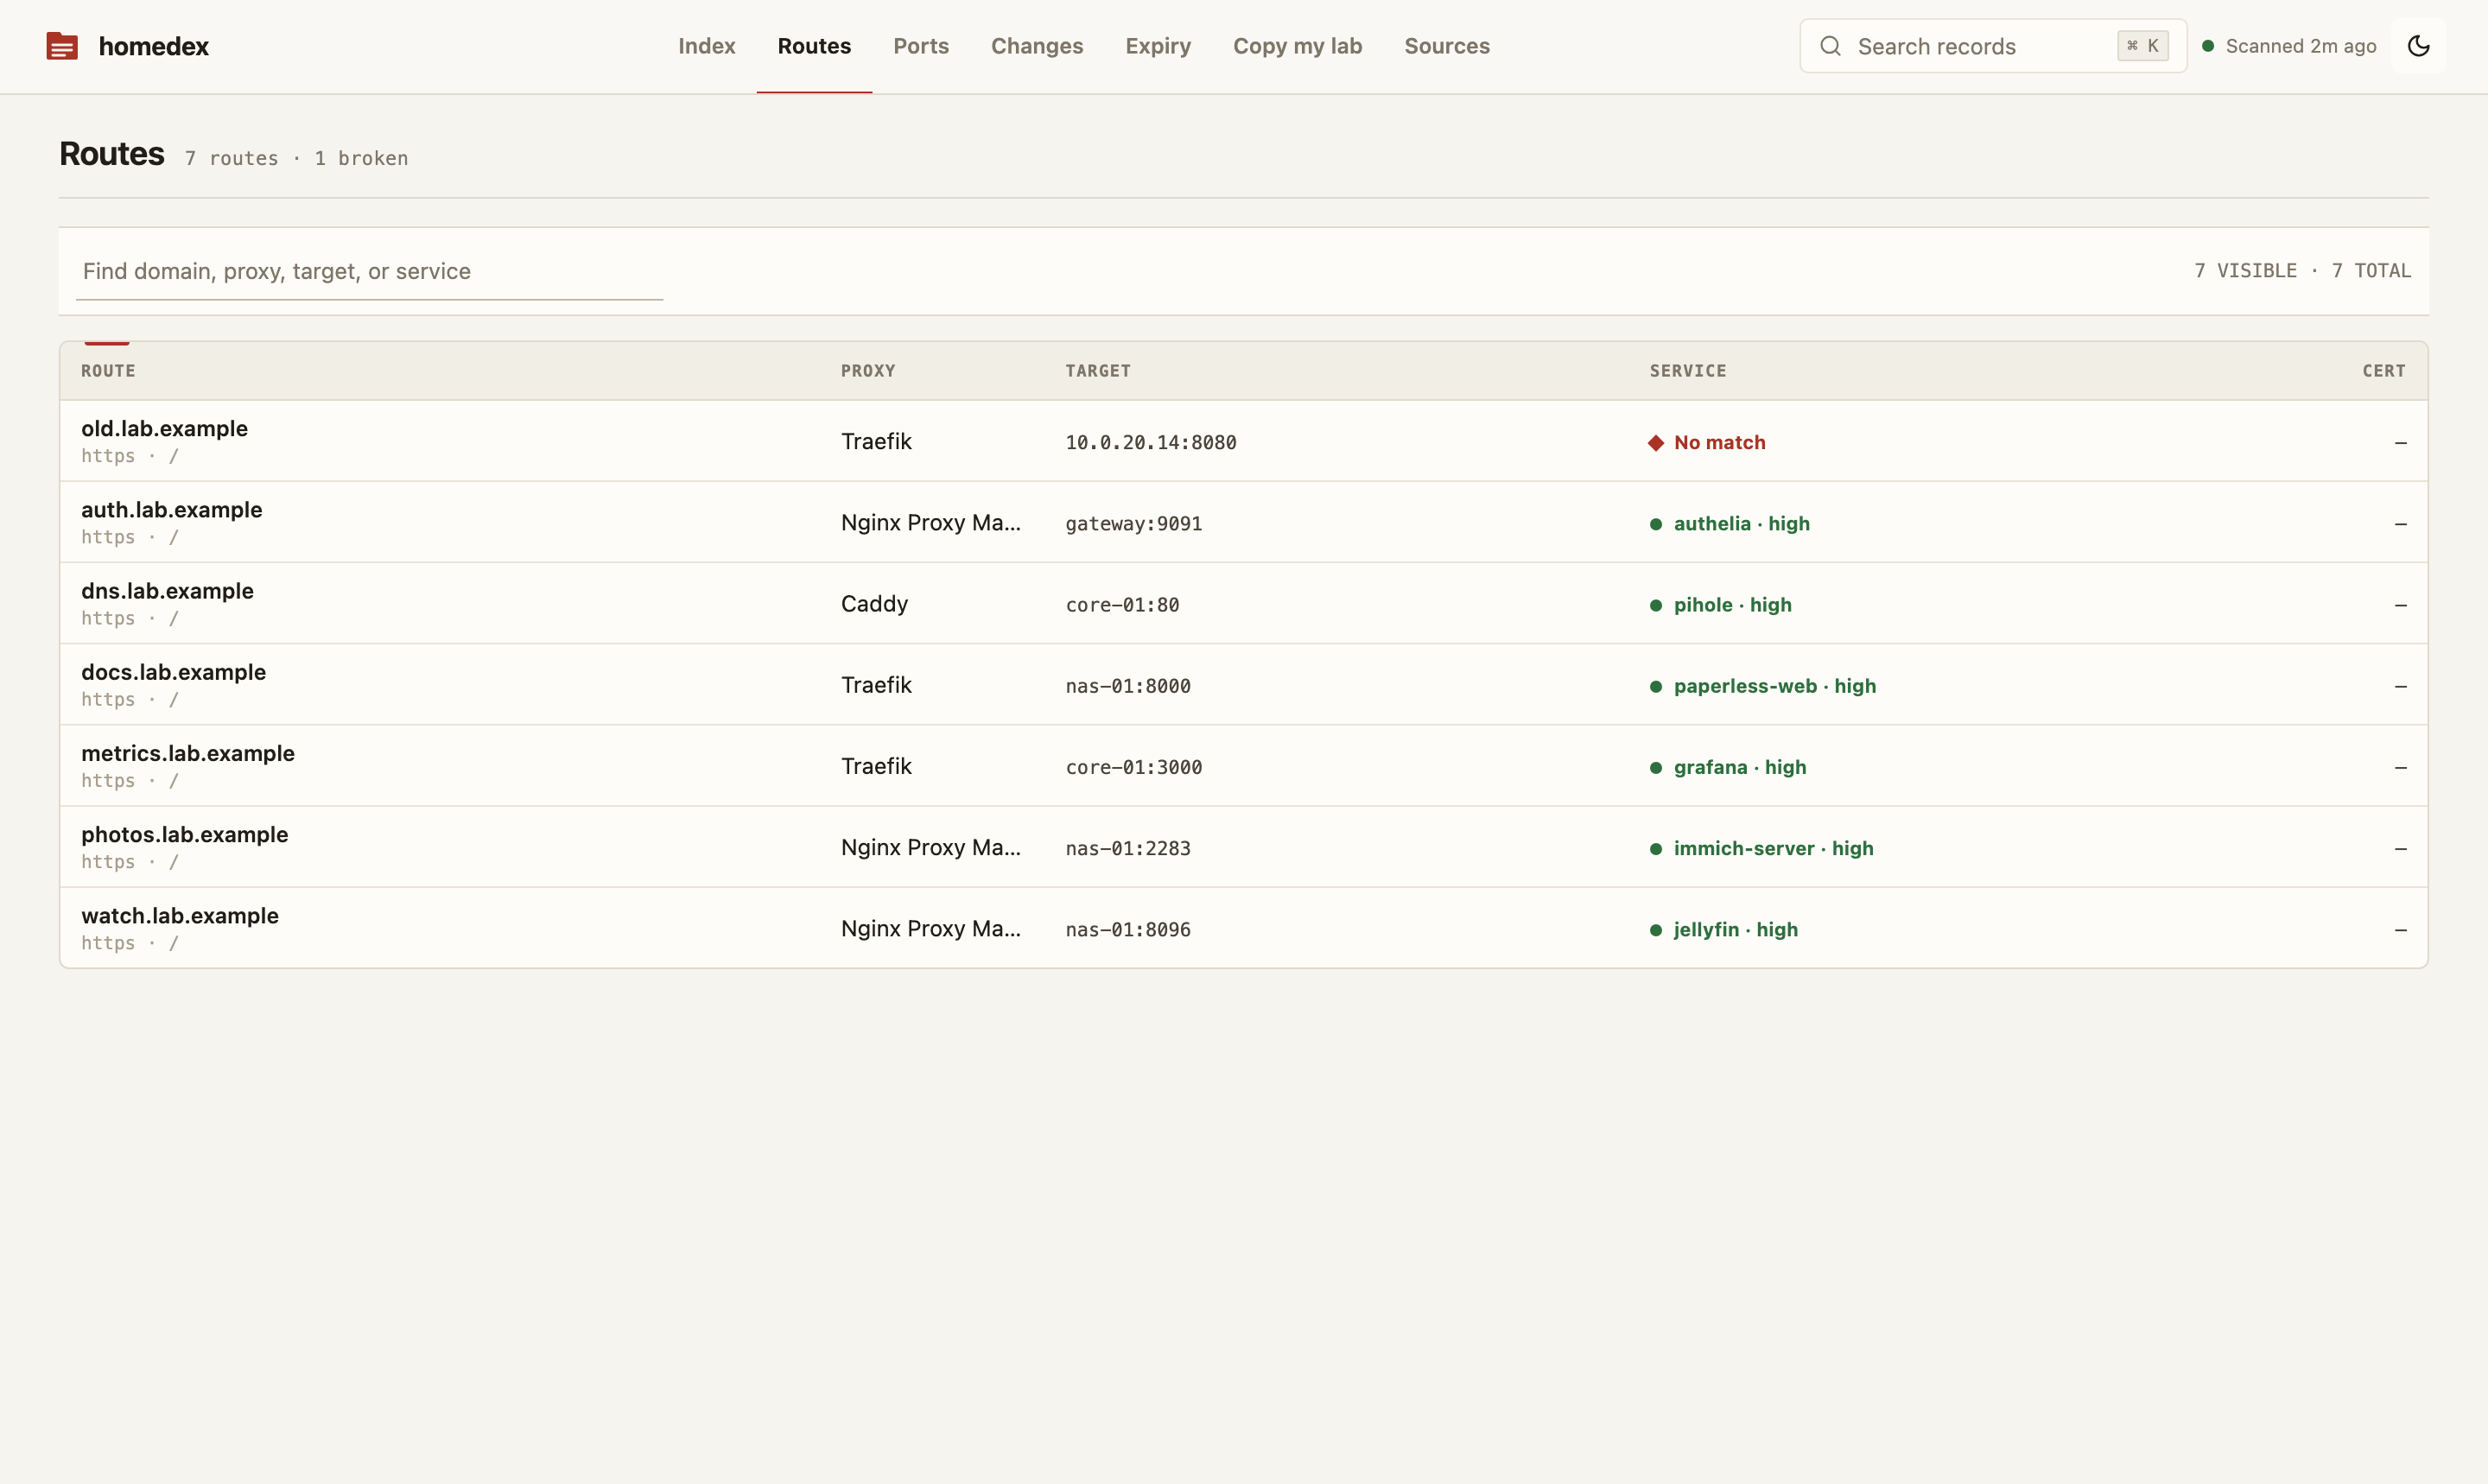Screen dimensions: 2488x1484
Task: Click the green dot beside grafana
Action: [x=1655, y=768]
